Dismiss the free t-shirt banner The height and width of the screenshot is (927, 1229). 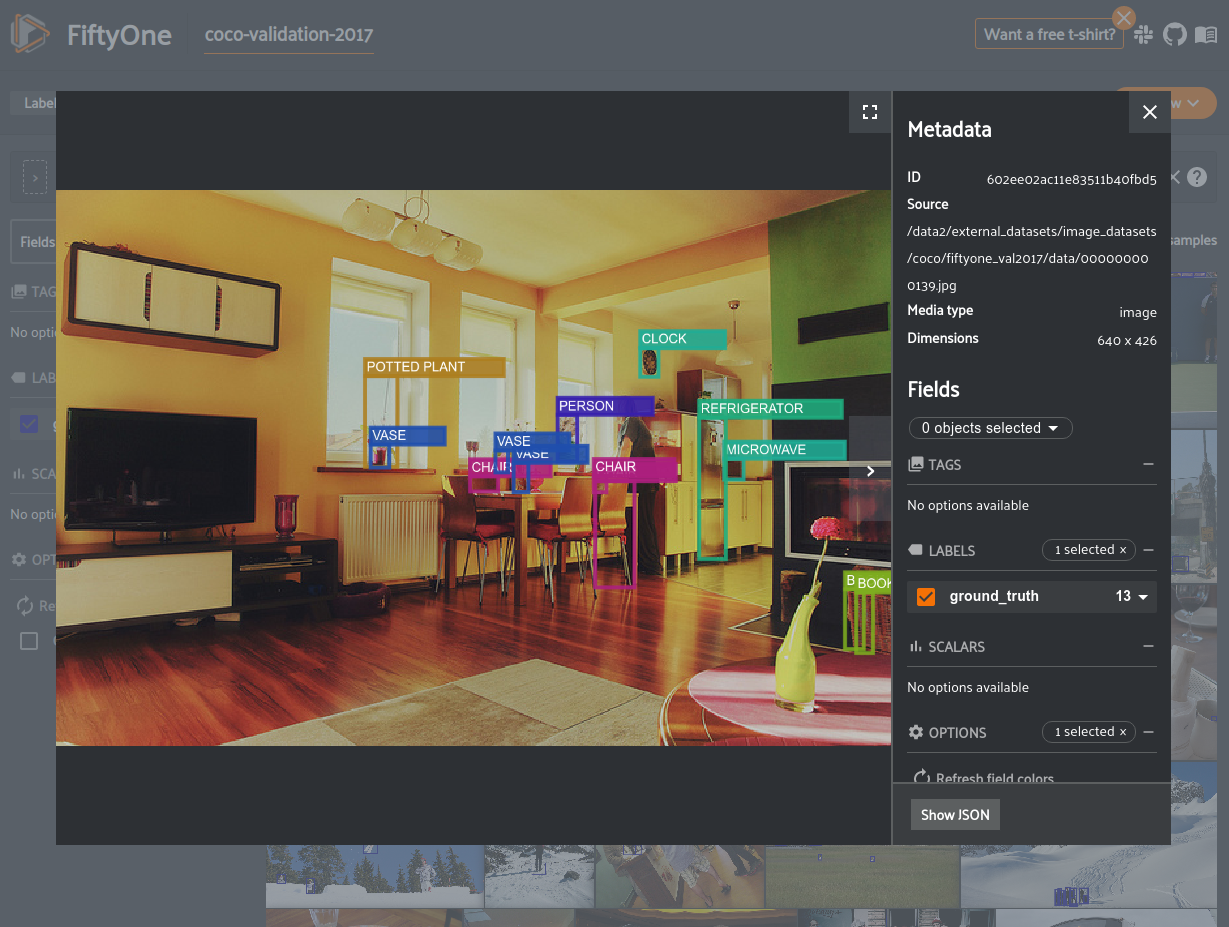1124,18
